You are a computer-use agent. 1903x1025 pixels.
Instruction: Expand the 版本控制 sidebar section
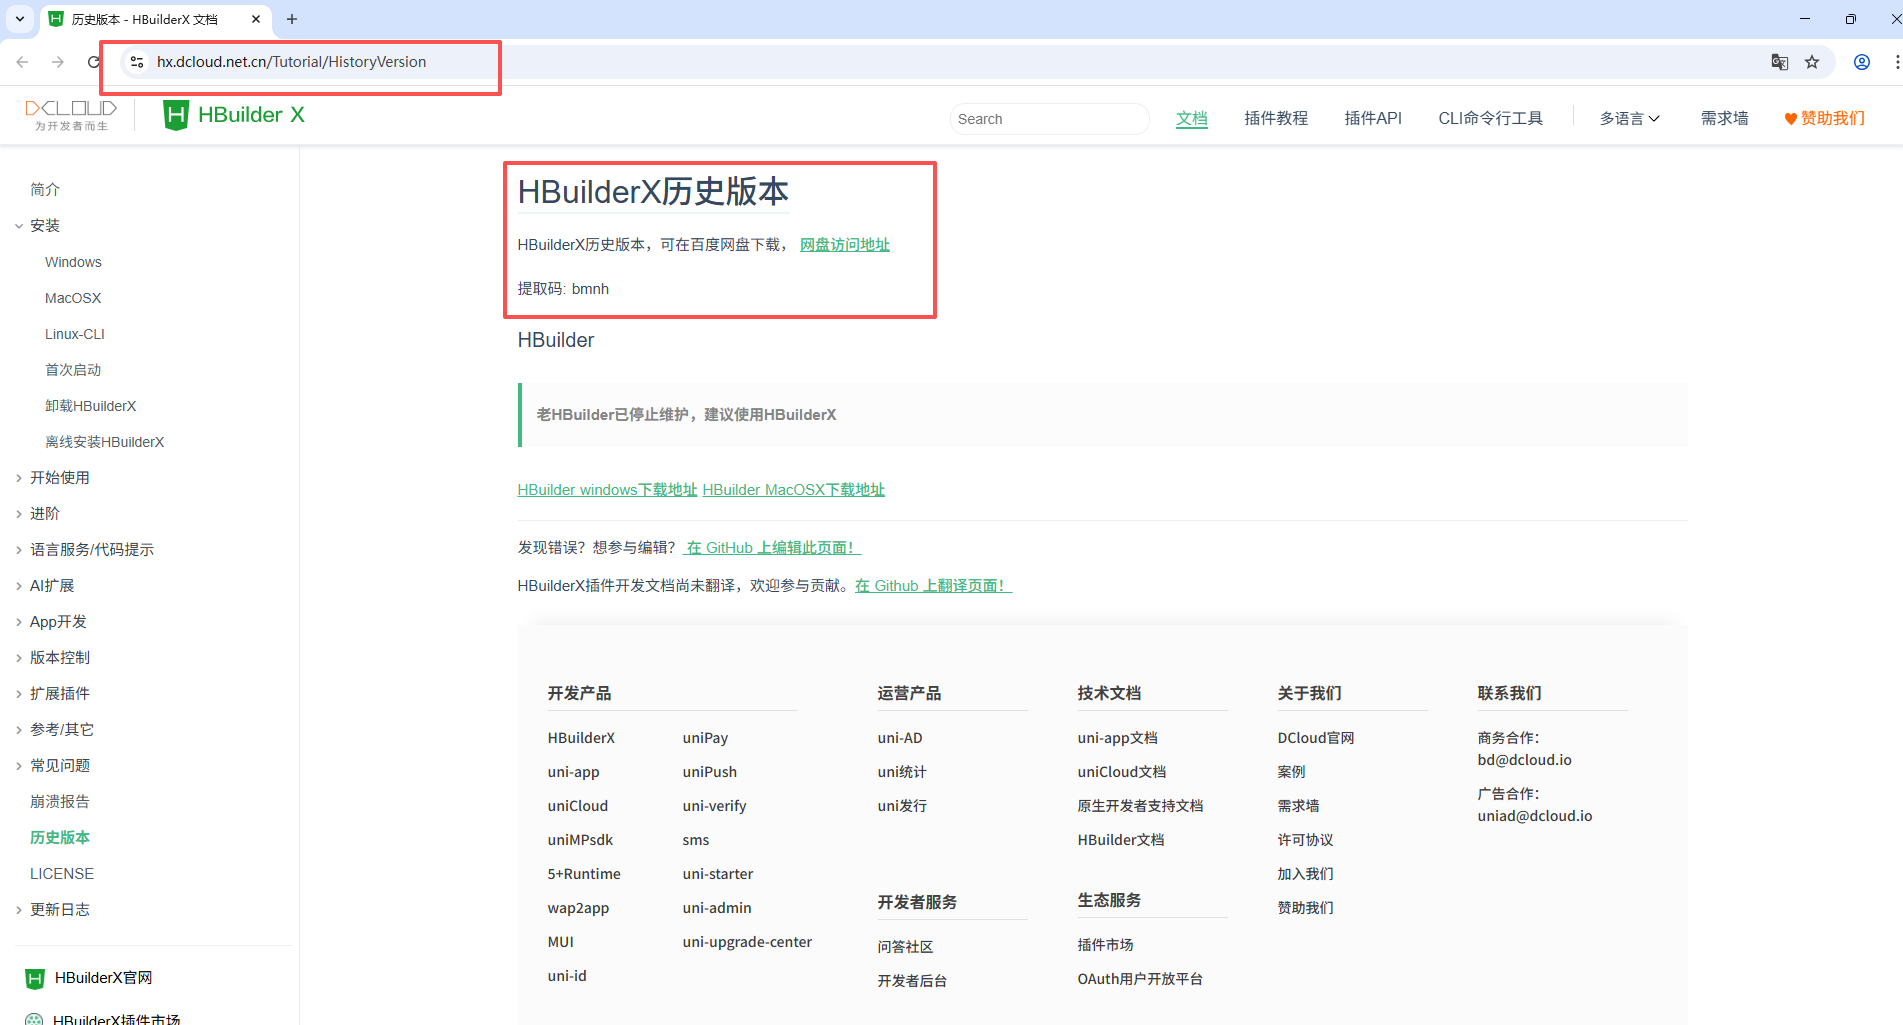[19, 658]
